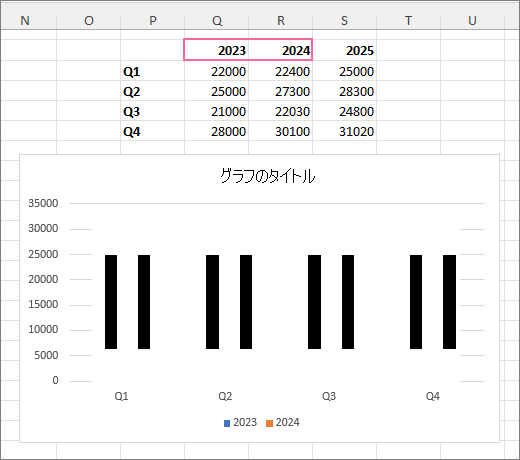Select the second bar above Q1
Screen dimensions: 520x460
[x=144, y=302]
